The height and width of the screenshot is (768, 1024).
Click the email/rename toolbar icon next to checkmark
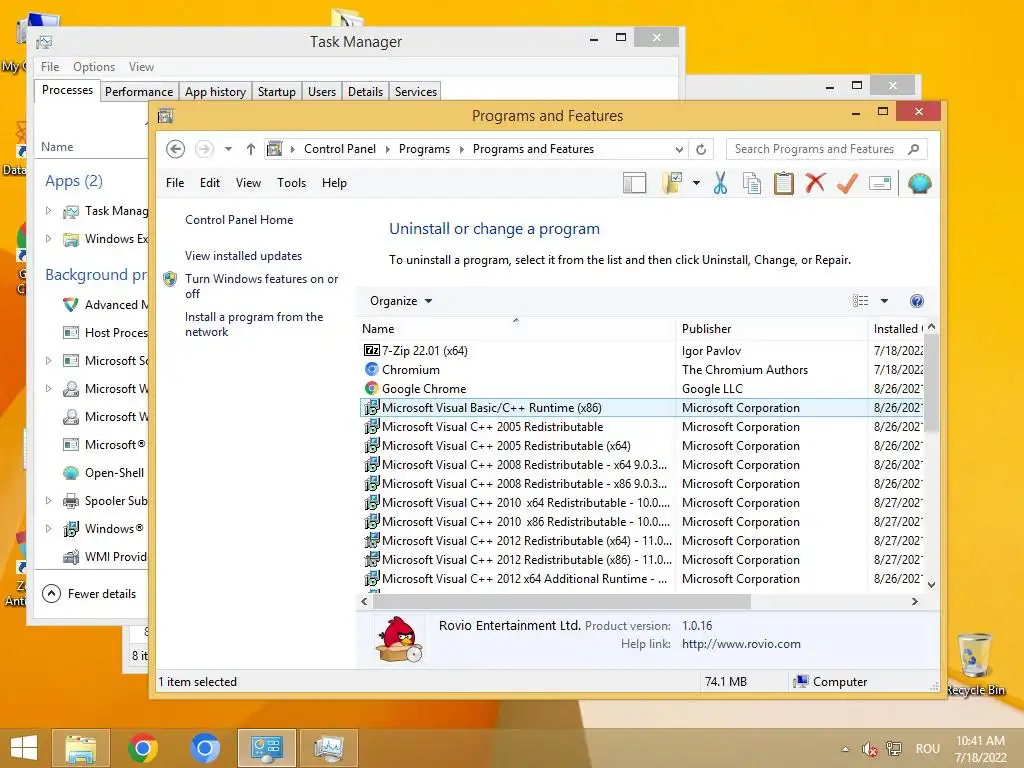click(x=880, y=184)
